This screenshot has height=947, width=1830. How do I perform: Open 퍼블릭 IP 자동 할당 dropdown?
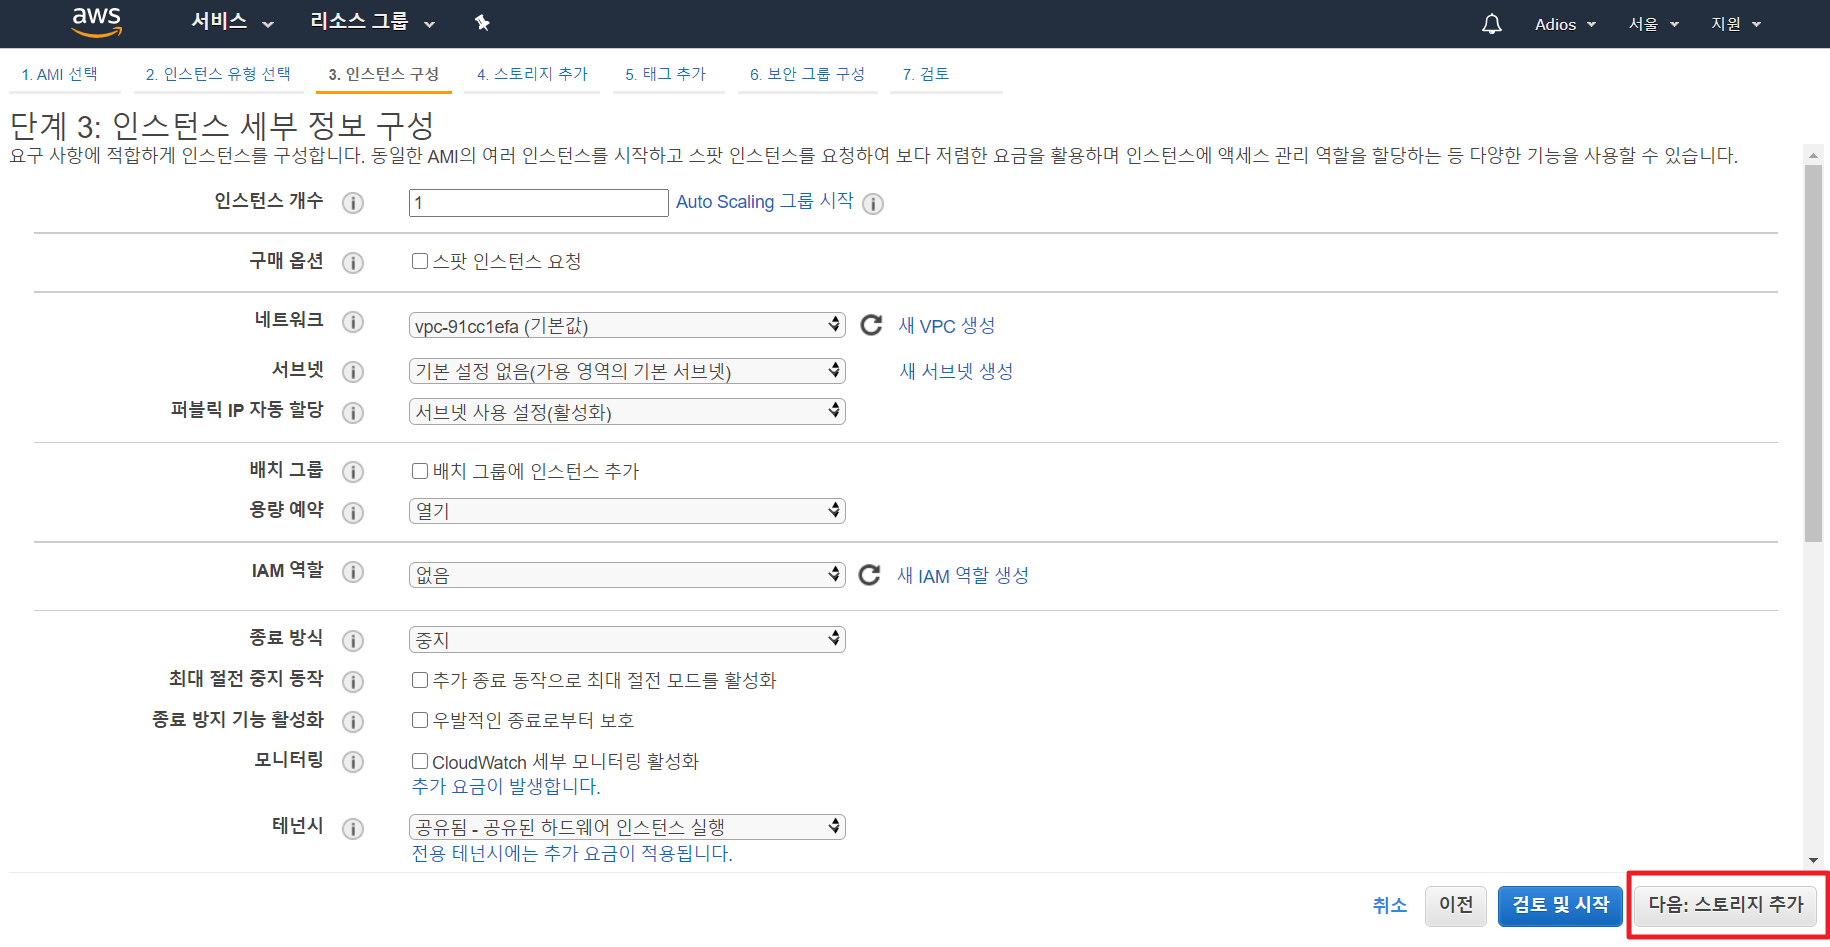pyautogui.click(x=627, y=412)
